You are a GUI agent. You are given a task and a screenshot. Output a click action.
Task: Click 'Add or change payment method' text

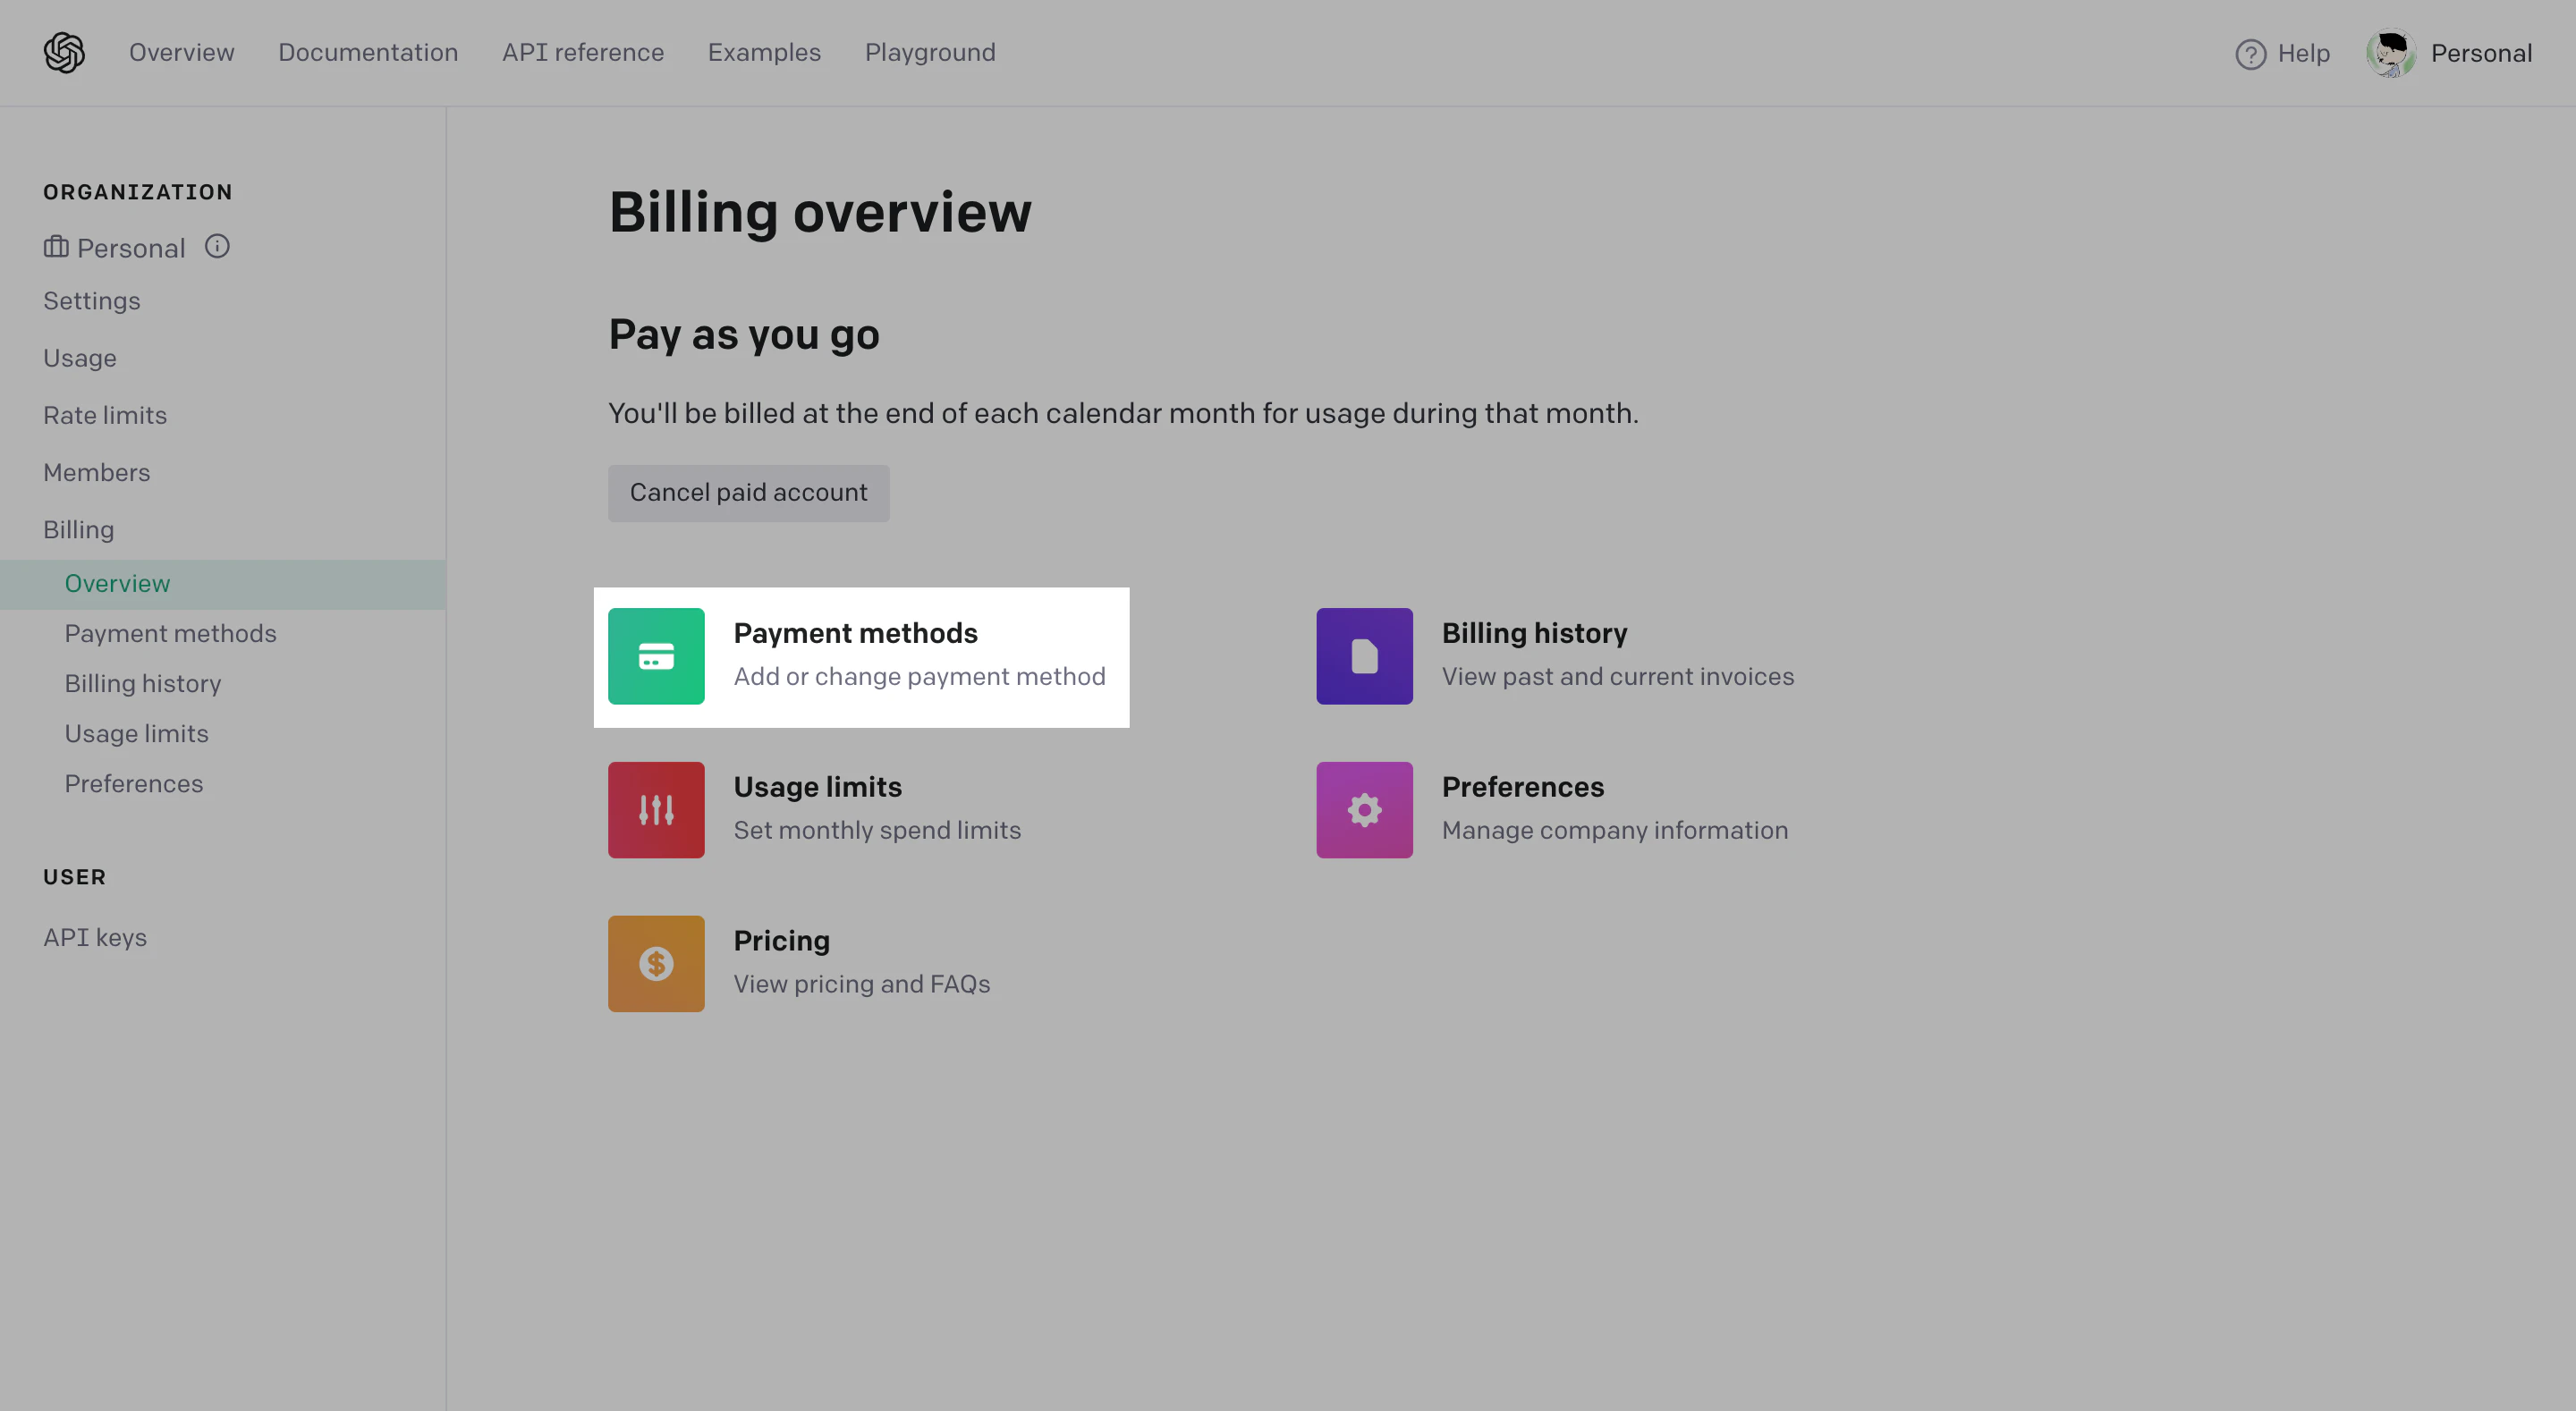click(920, 676)
